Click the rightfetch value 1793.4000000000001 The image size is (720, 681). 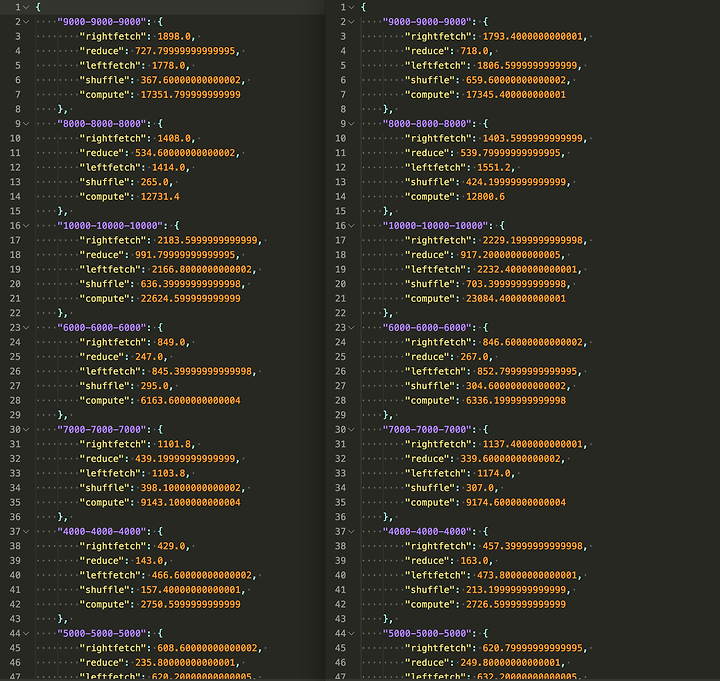click(x=533, y=36)
